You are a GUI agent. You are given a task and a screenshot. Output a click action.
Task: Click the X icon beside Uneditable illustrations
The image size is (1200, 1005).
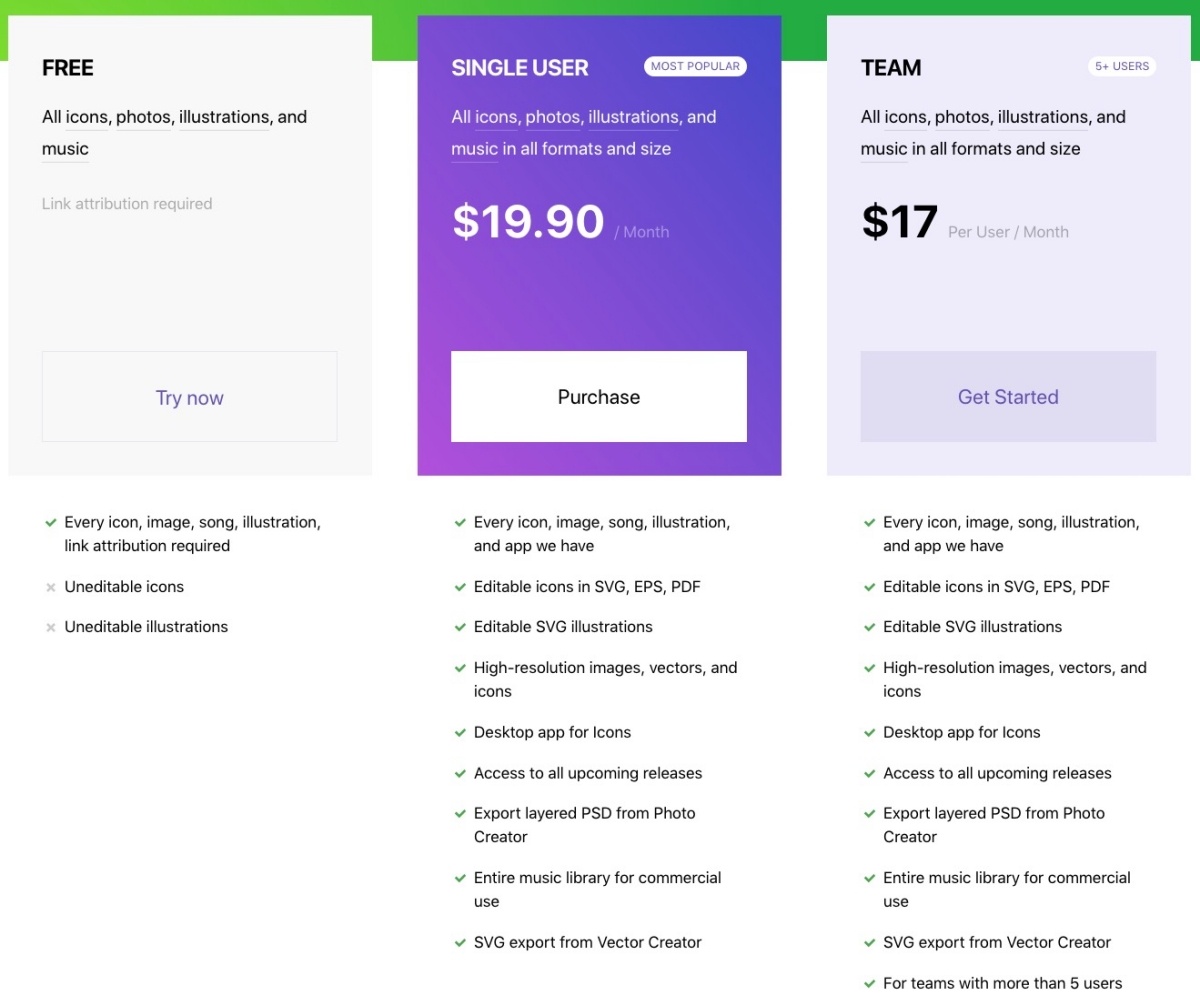coord(50,628)
